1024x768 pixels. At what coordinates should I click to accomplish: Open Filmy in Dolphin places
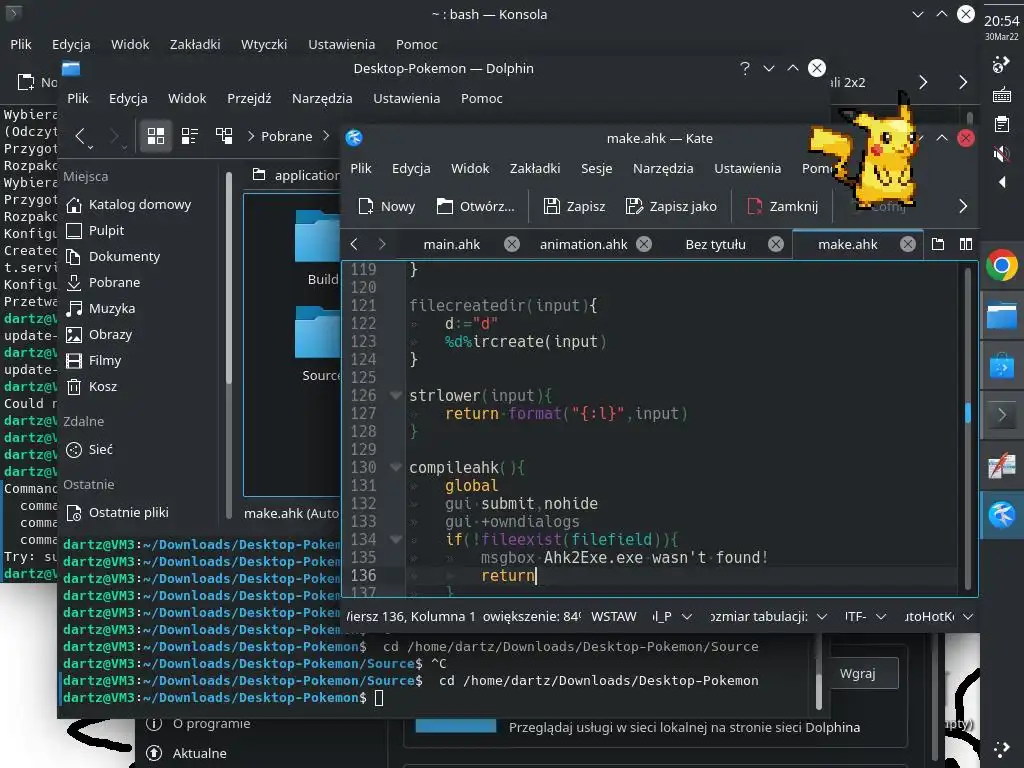[93, 360]
